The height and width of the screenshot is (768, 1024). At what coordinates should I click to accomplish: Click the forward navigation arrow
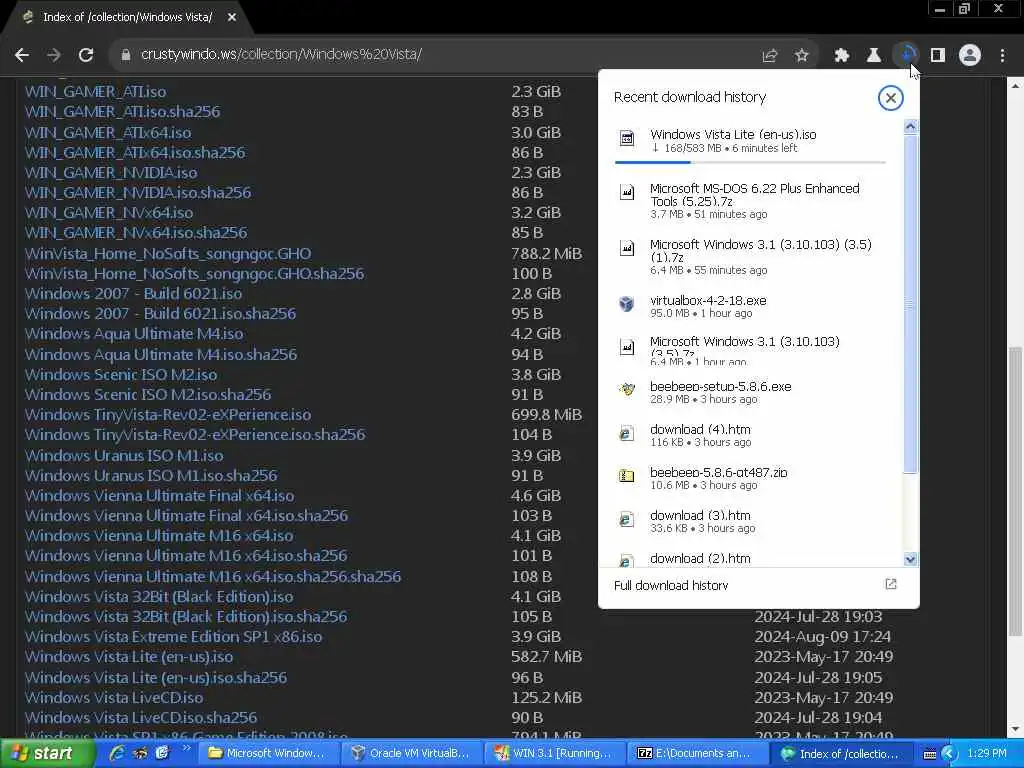54,55
